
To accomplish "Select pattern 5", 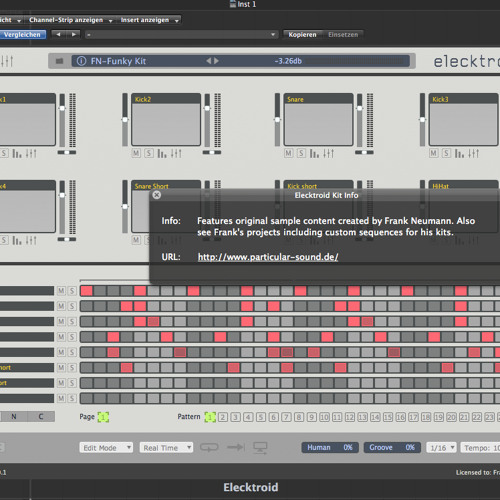I will coord(261,417).
